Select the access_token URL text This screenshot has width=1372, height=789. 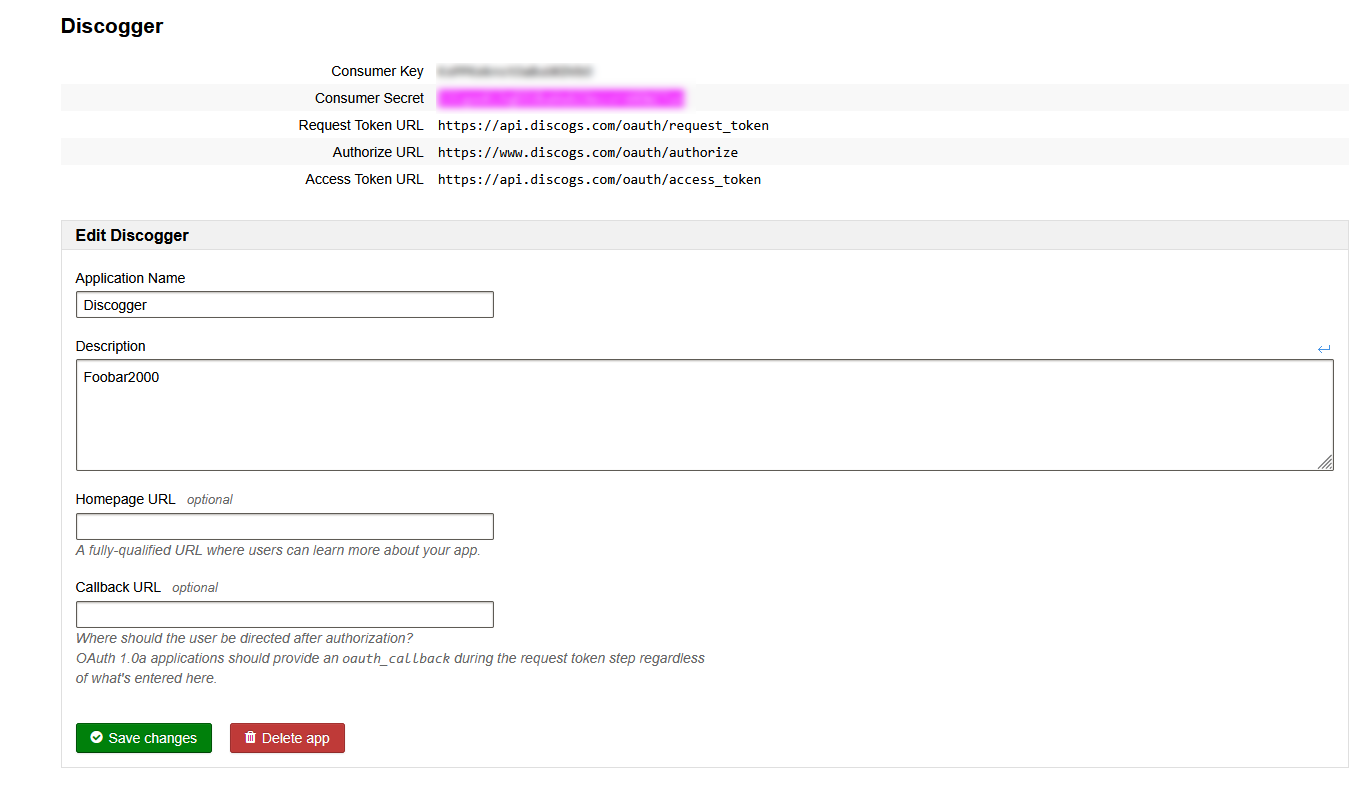599,180
